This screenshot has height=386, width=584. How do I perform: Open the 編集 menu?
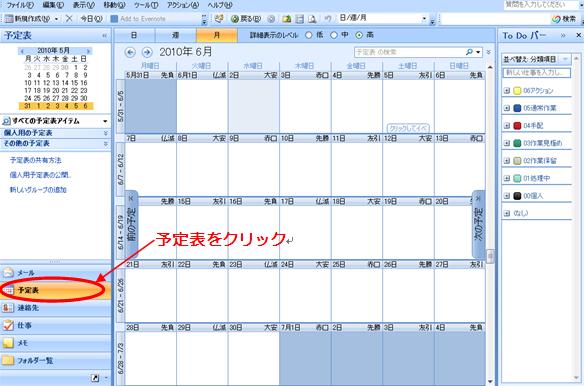click(53, 5)
